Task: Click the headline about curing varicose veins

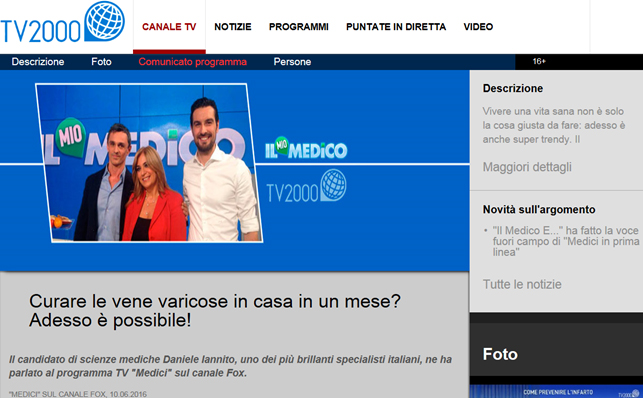Action: click(214, 311)
